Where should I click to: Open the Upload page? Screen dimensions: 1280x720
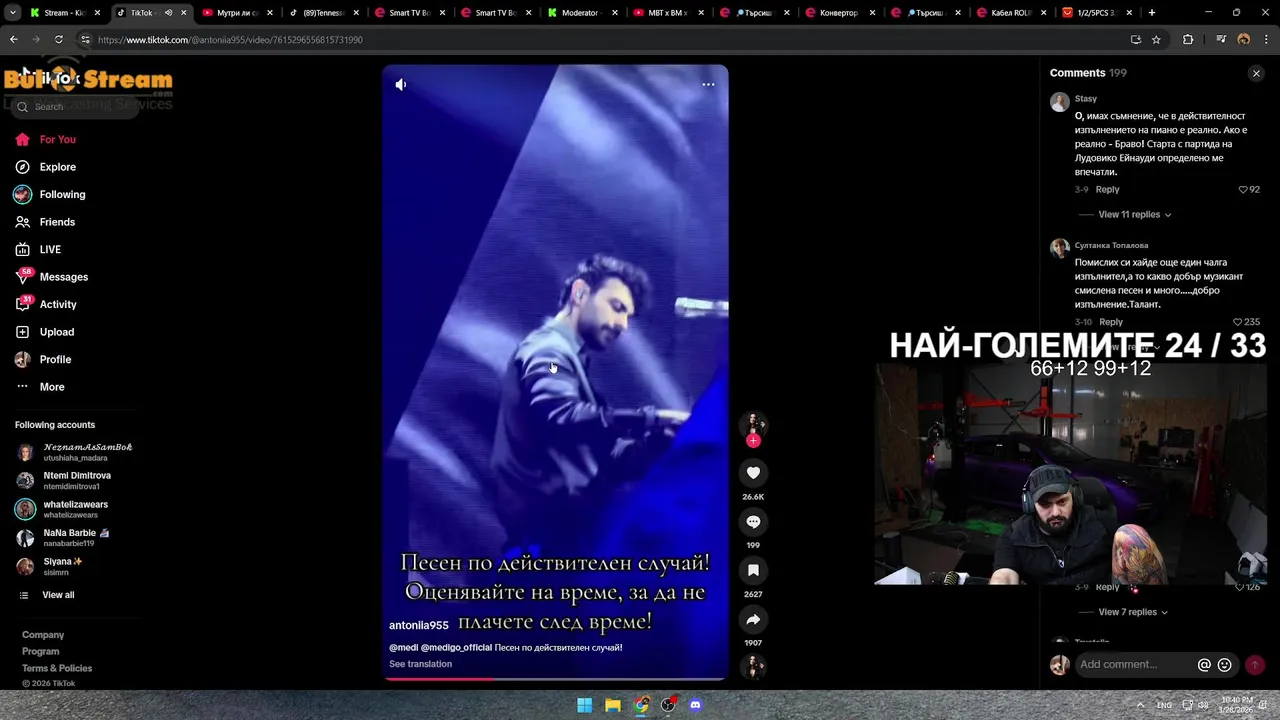click(44, 332)
